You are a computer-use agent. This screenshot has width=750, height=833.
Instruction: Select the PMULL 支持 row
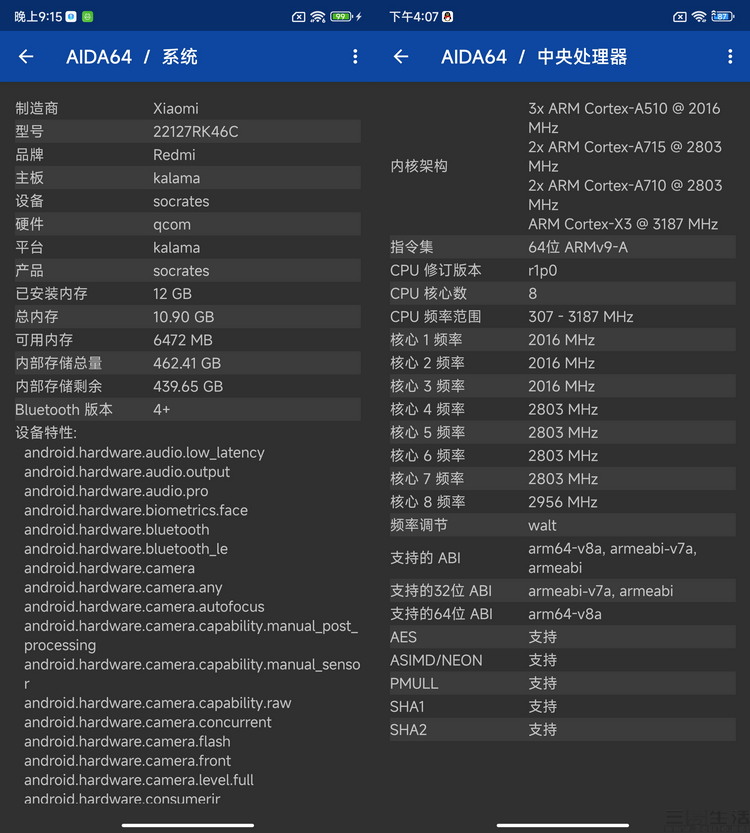pyautogui.click(x=562, y=683)
